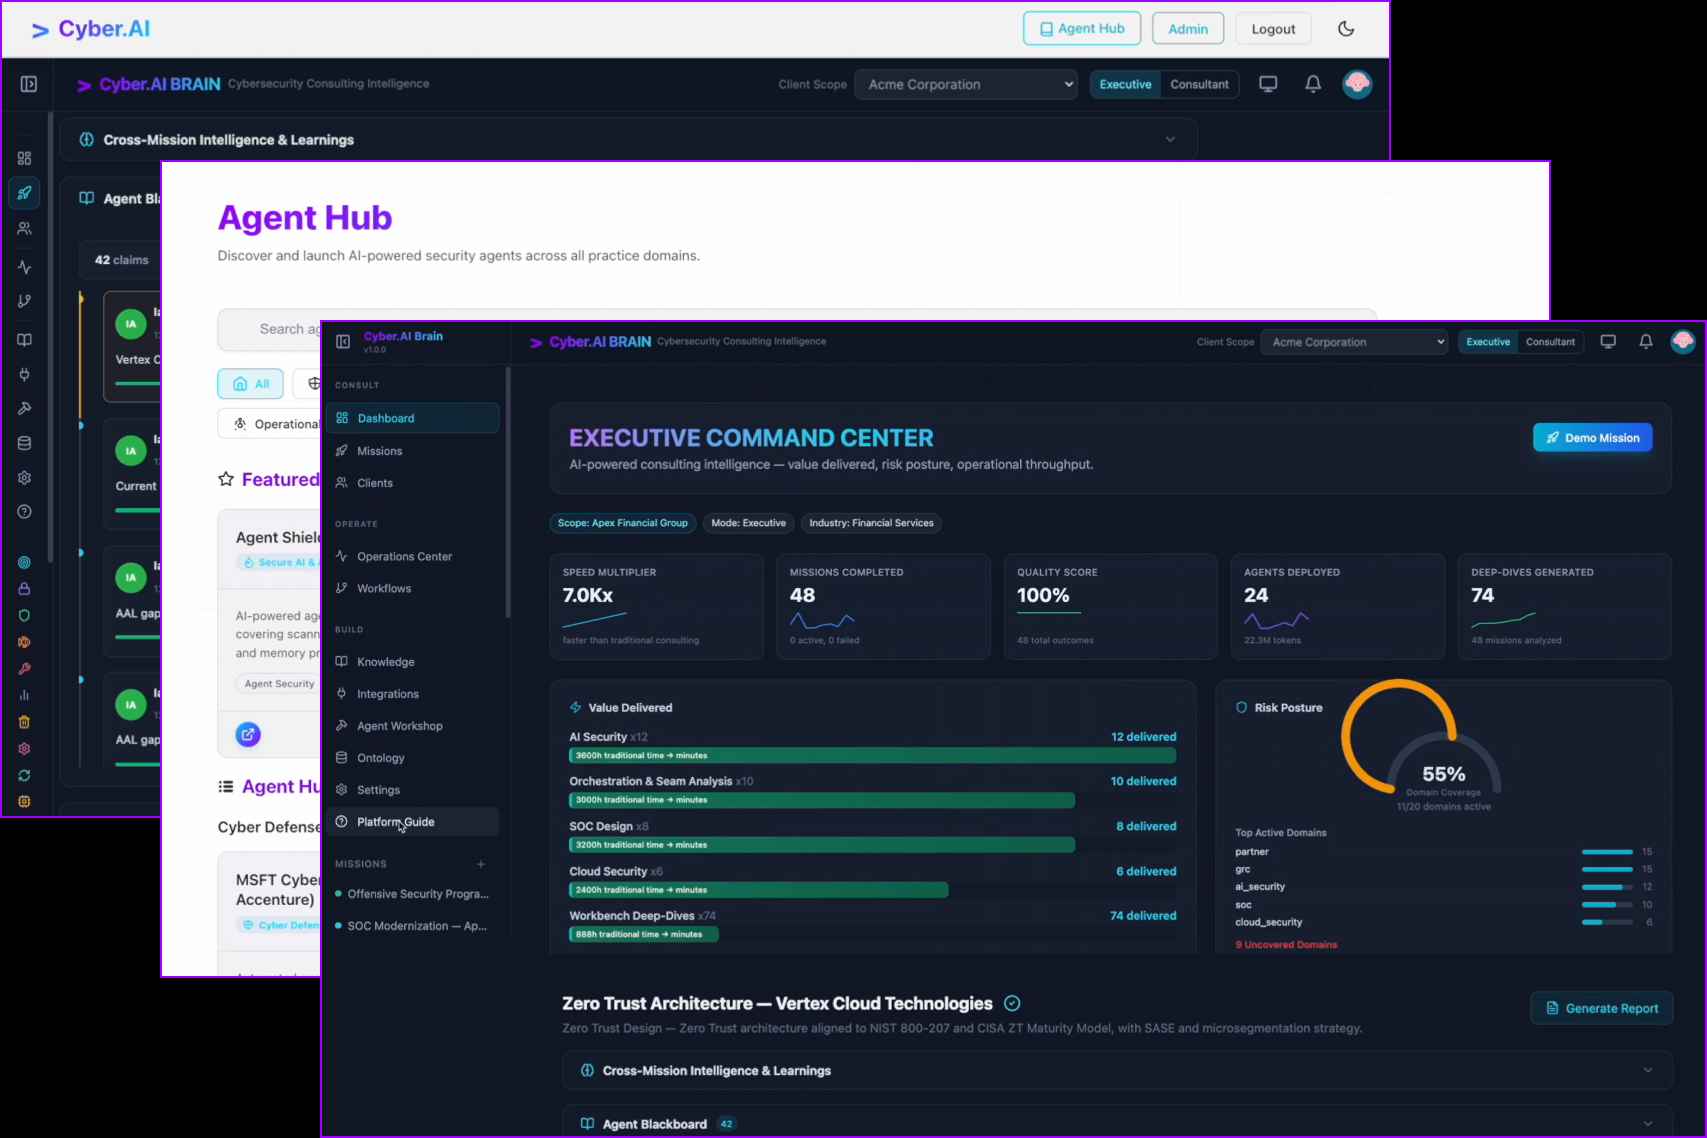
Task: Open notifications bell in front dashboard header
Action: click(x=1646, y=342)
